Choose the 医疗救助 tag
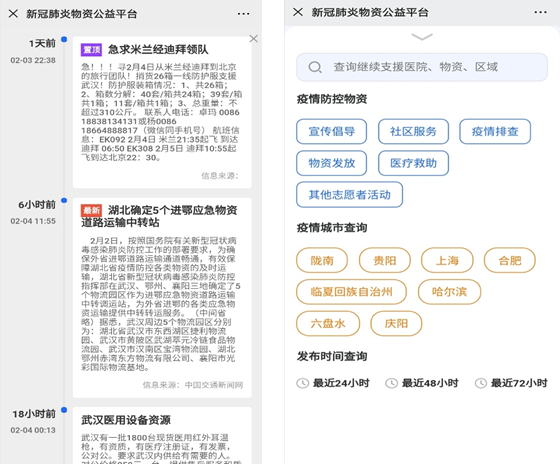This screenshot has width=560, height=465. tap(413, 163)
